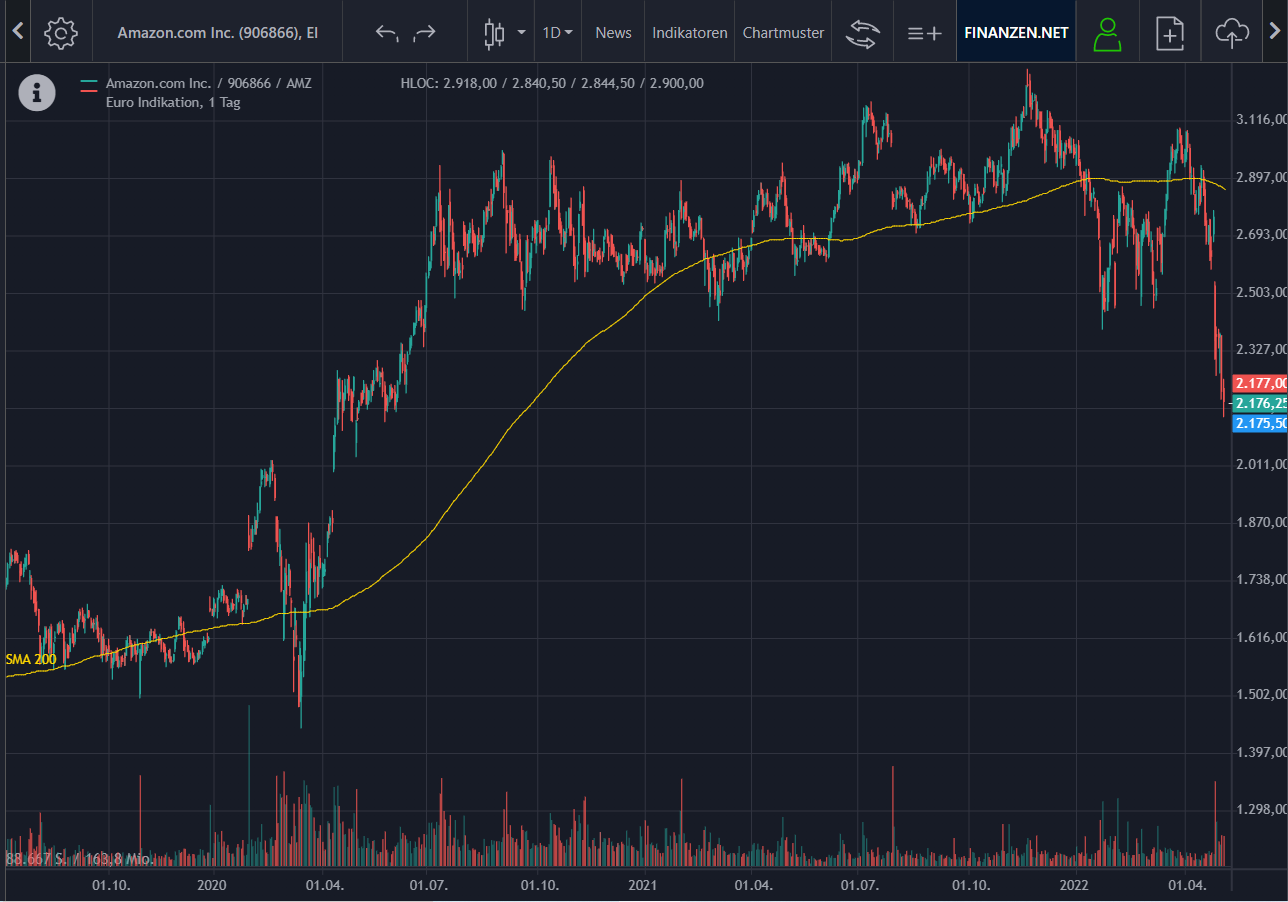Open the info icon beside Amazon legend
1288x902 pixels.
pyautogui.click(x=37, y=93)
